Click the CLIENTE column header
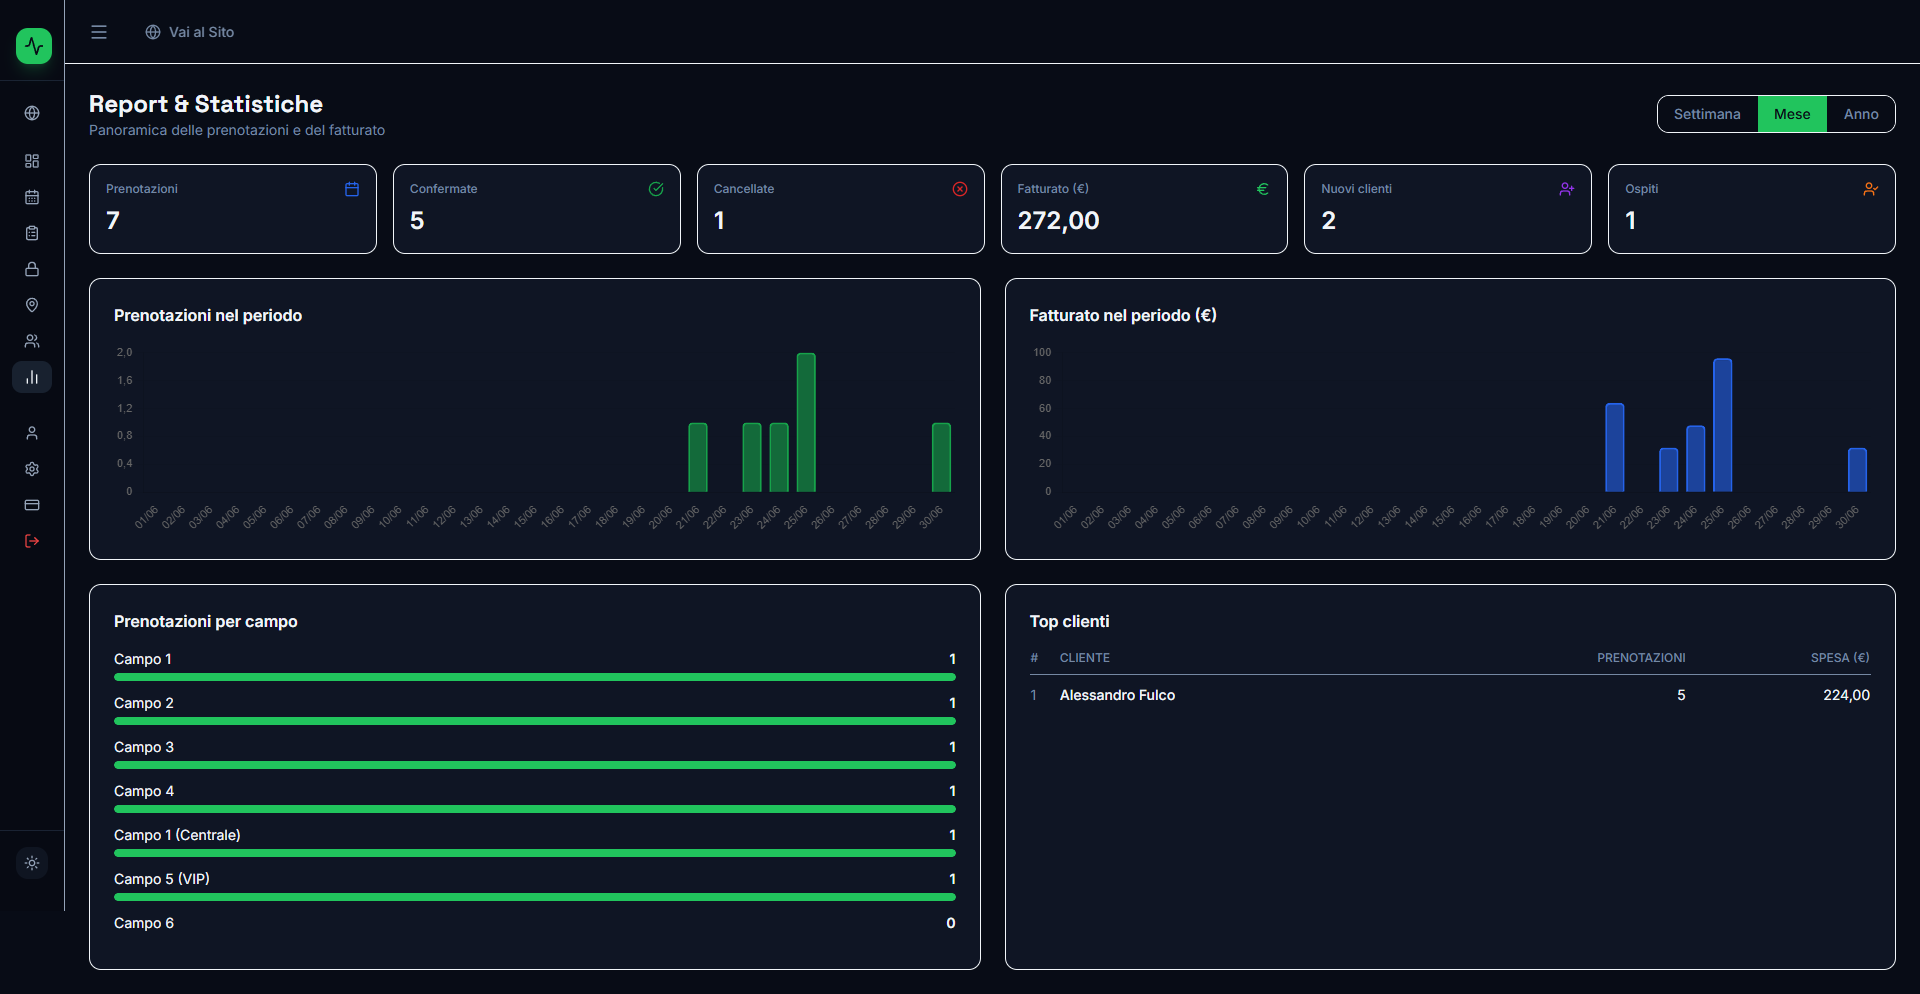The image size is (1920, 994). click(x=1085, y=658)
